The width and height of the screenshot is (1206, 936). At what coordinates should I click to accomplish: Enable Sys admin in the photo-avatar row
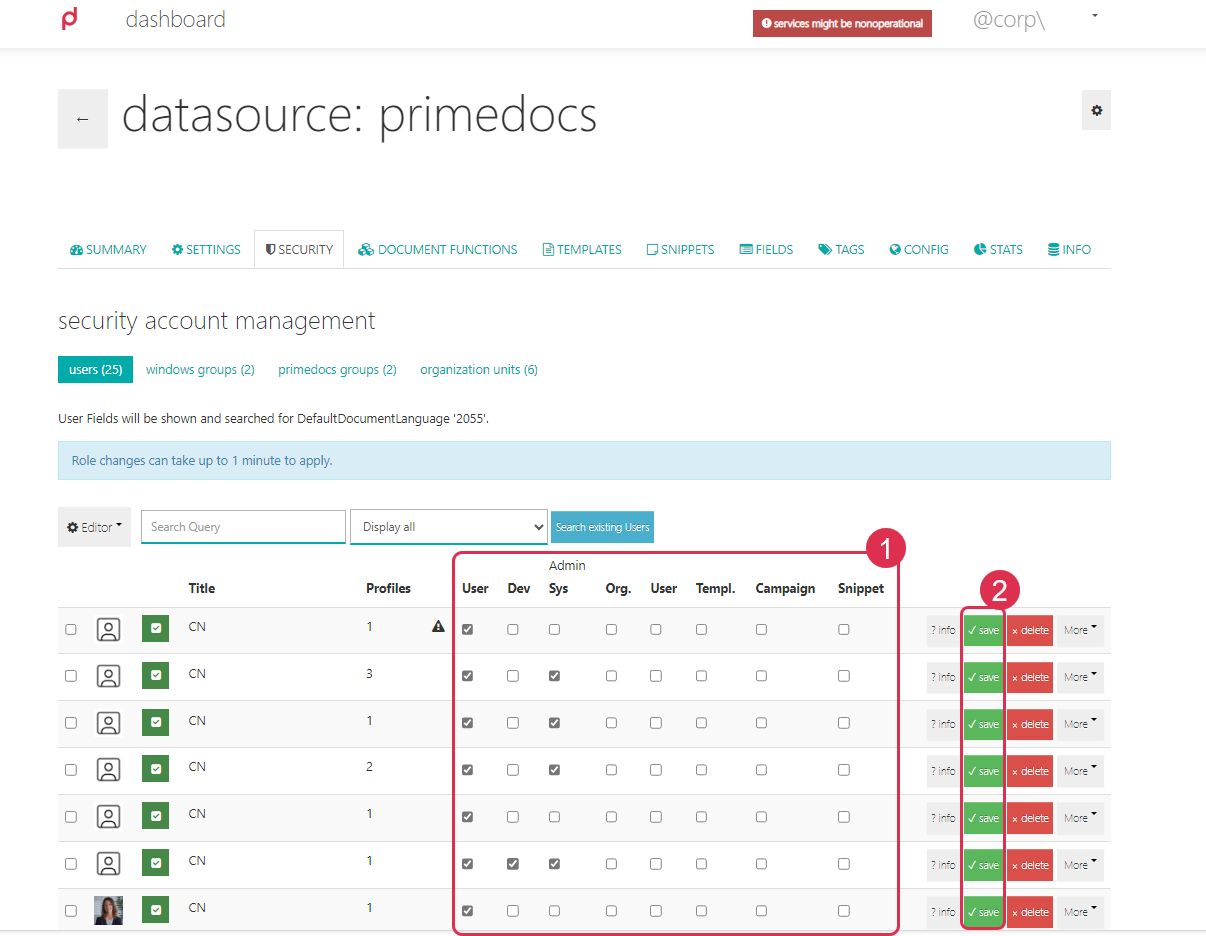pyautogui.click(x=555, y=911)
